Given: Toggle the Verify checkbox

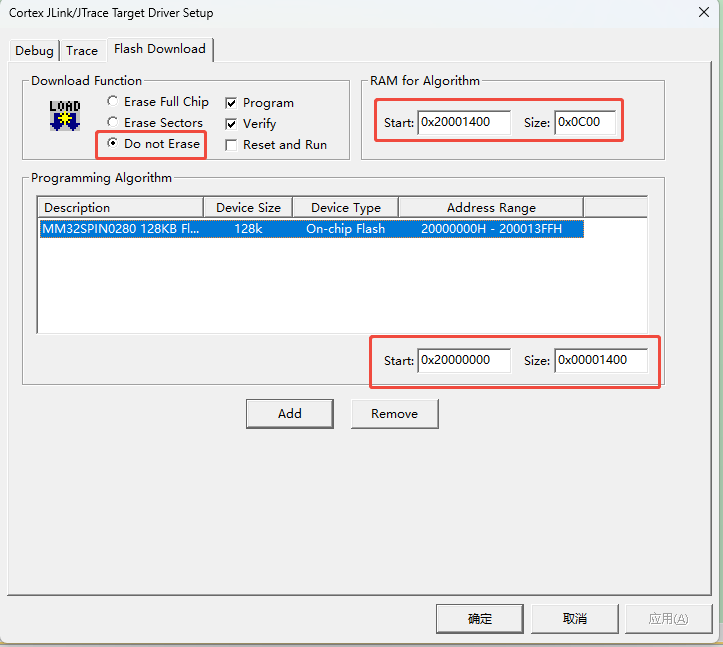Looking at the screenshot, I should click(x=231, y=124).
